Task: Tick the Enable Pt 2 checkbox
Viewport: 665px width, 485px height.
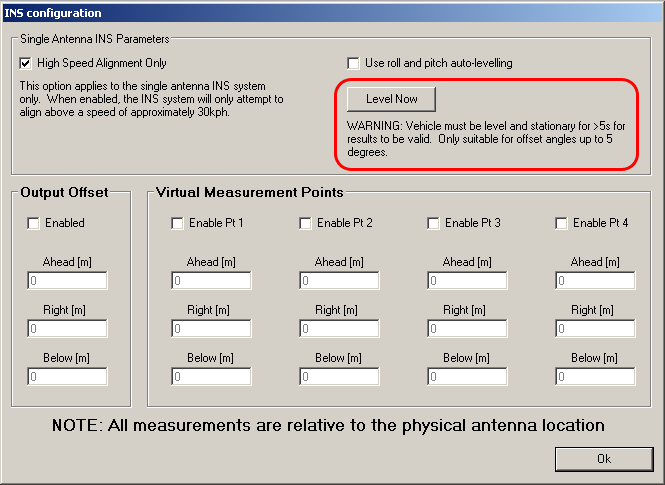Action: click(305, 223)
